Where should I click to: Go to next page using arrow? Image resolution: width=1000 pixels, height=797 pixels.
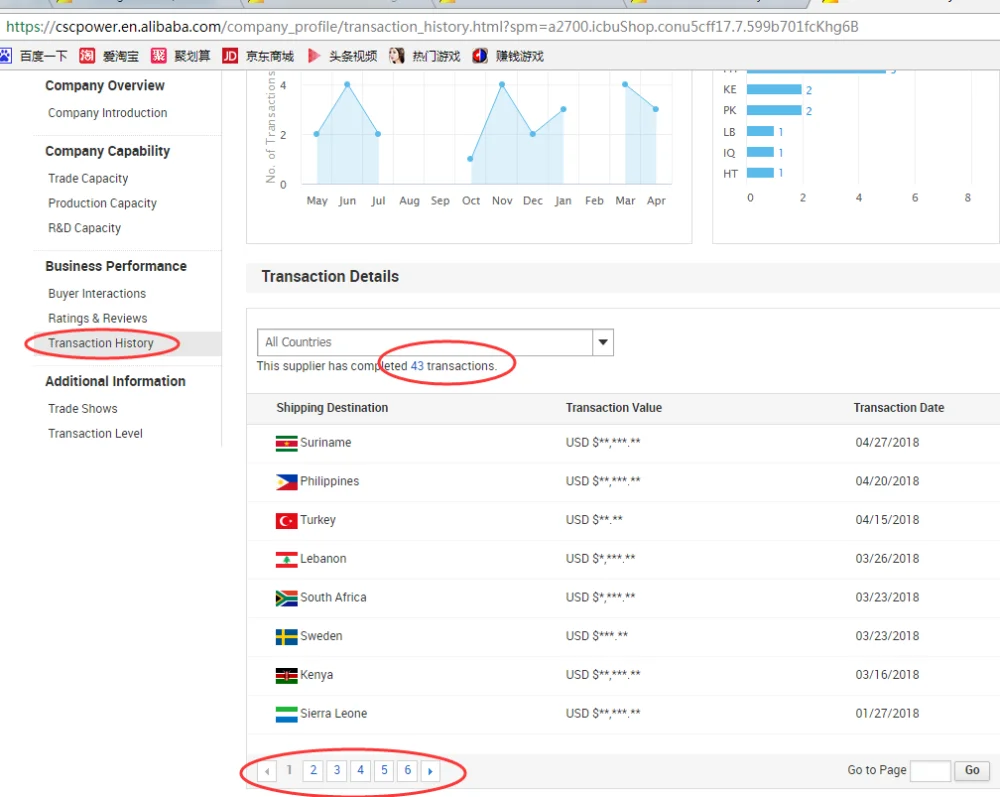pyautogui.click(x=430, y=771)
